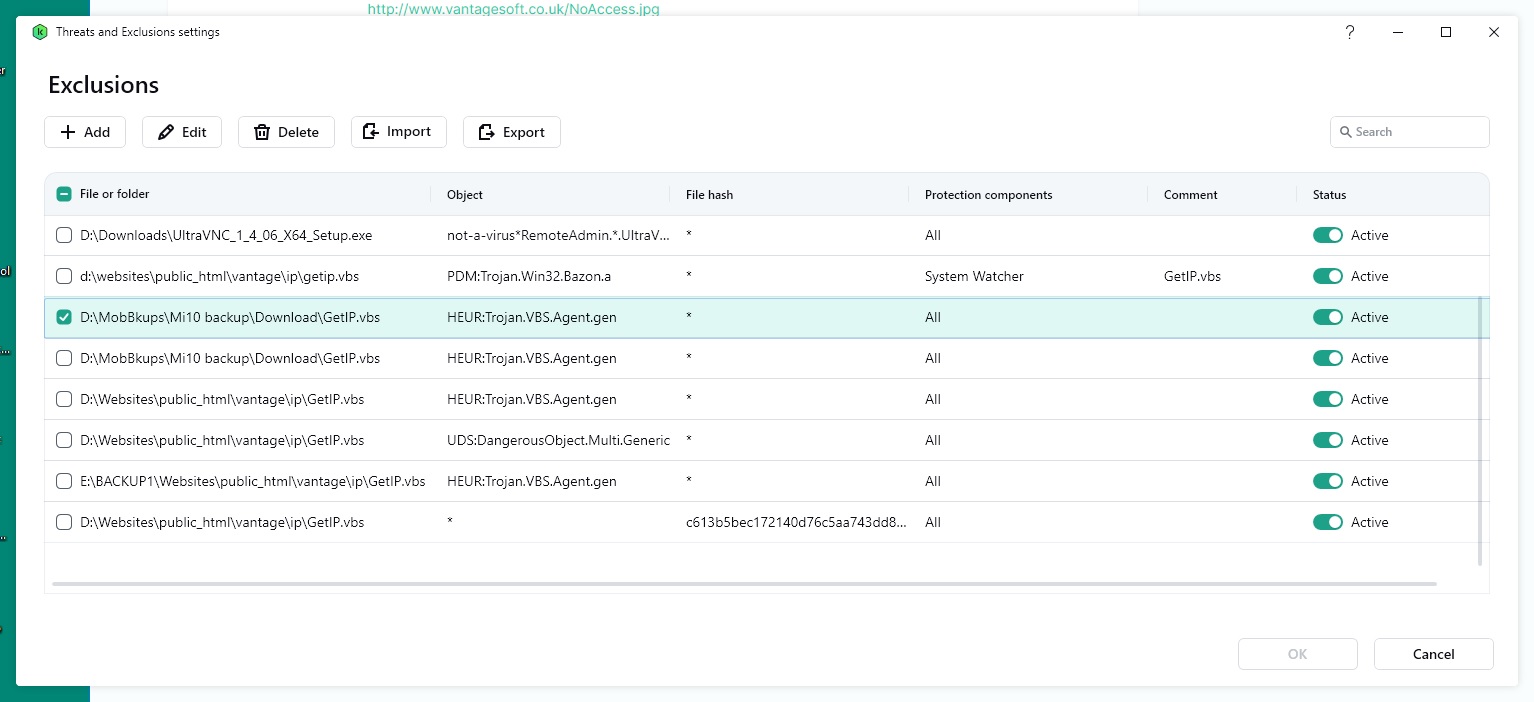Click the Cancel button
Viewport: 1534px width, 702px height.
(x=1433, y=654)
